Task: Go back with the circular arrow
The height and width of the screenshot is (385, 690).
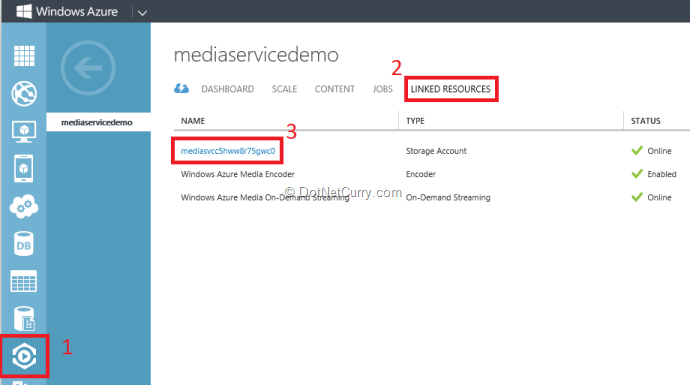Action: 88,68
